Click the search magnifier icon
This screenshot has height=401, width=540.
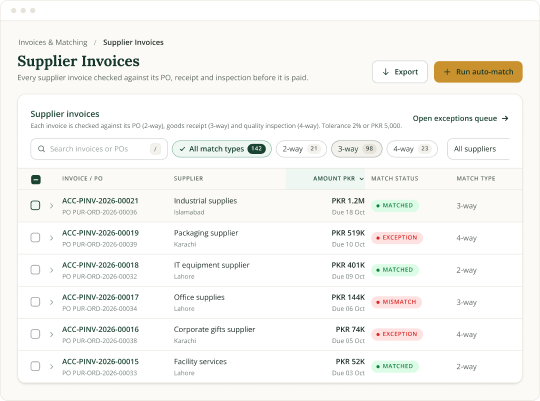pos(41,149)
